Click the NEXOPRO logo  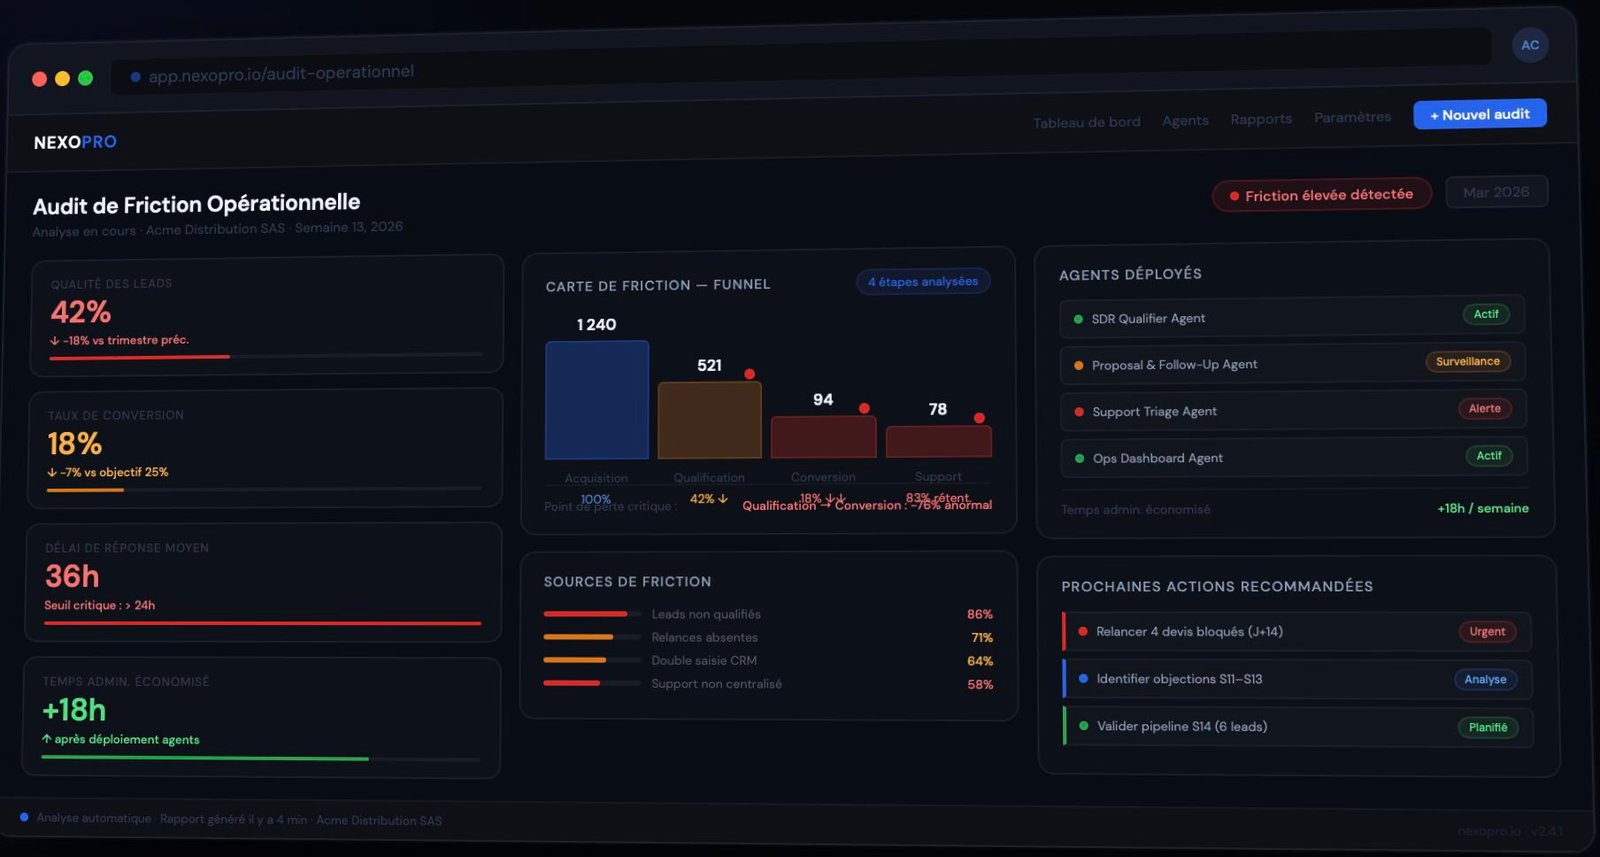(75, 142)
